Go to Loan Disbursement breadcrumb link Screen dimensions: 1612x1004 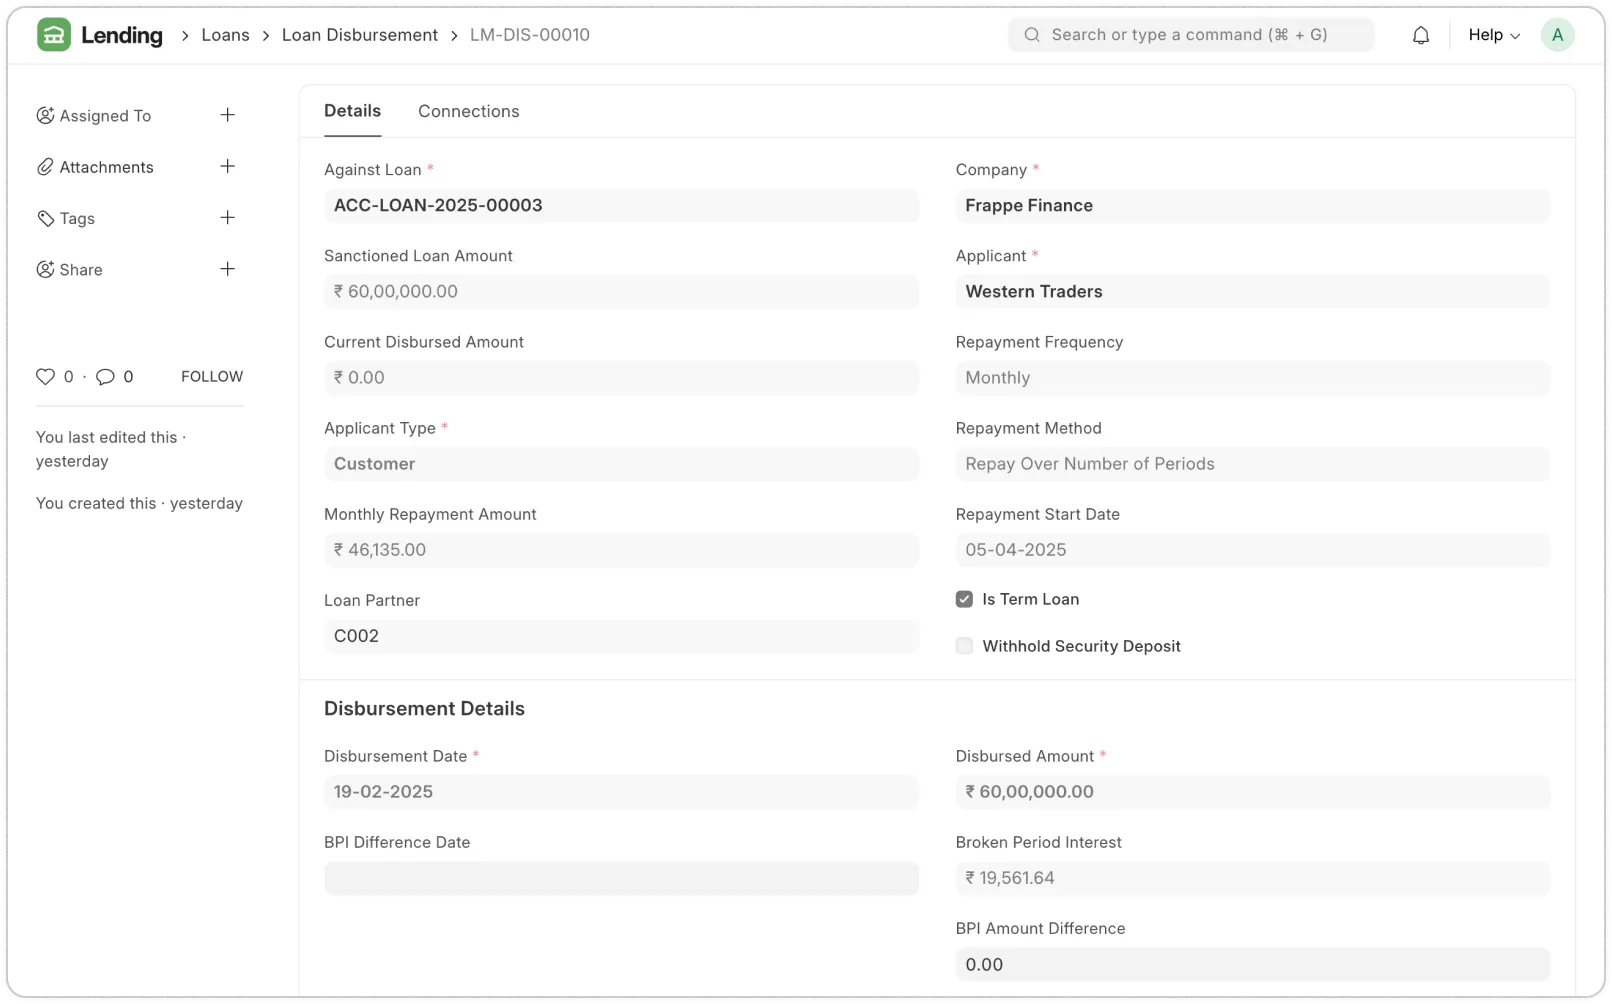tap(360, 35)
